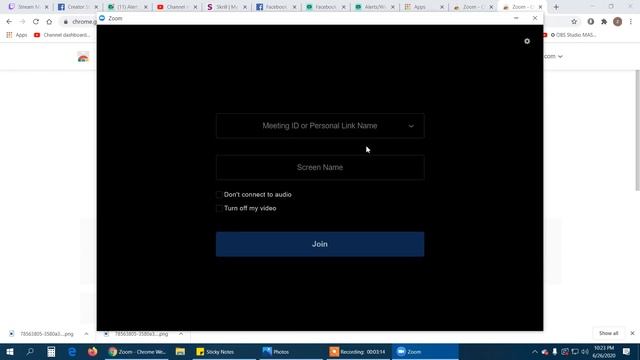This screenshot has width=640, height=360.
Task: Click the rainbow logo on the webpage
Action: coord(83,57)
